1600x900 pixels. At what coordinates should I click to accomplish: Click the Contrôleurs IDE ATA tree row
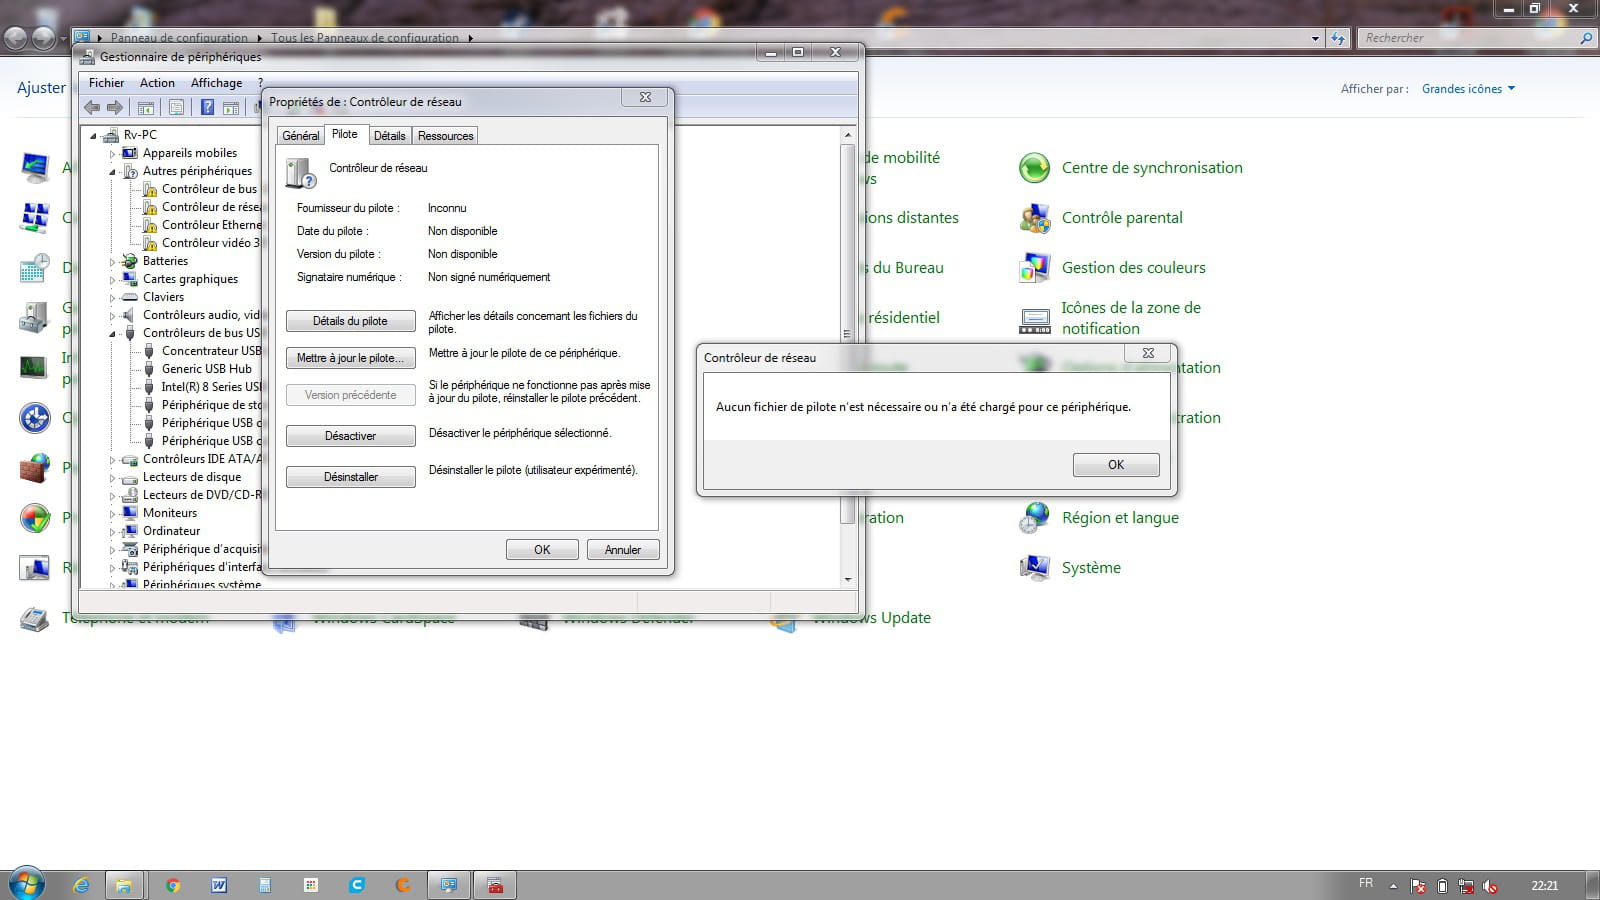click(x=201, y=459)
